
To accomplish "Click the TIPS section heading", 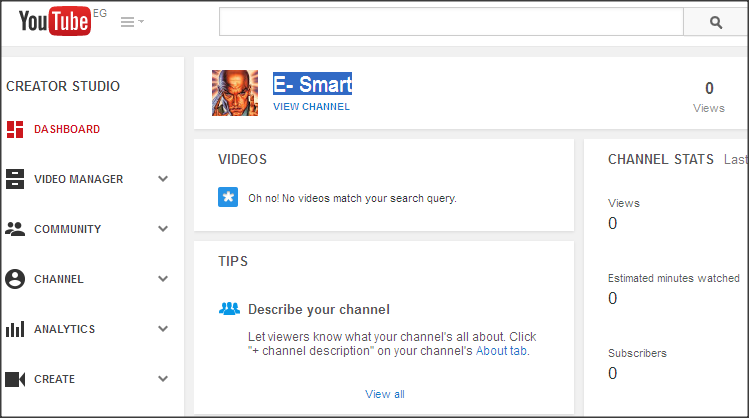I will [233, 261].
